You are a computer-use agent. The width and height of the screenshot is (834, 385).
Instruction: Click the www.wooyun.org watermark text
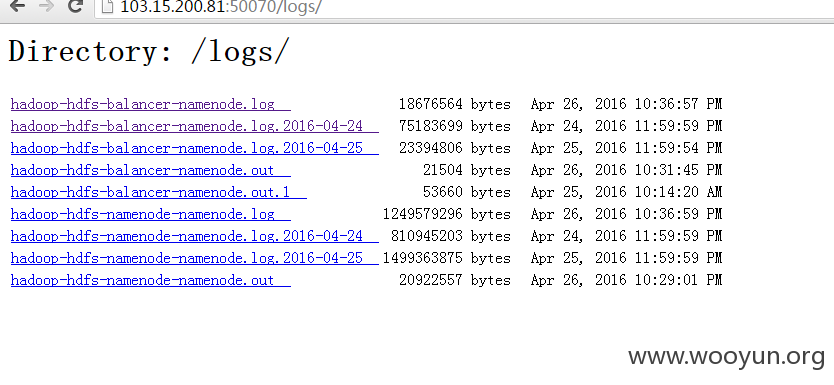pos(727,357)
